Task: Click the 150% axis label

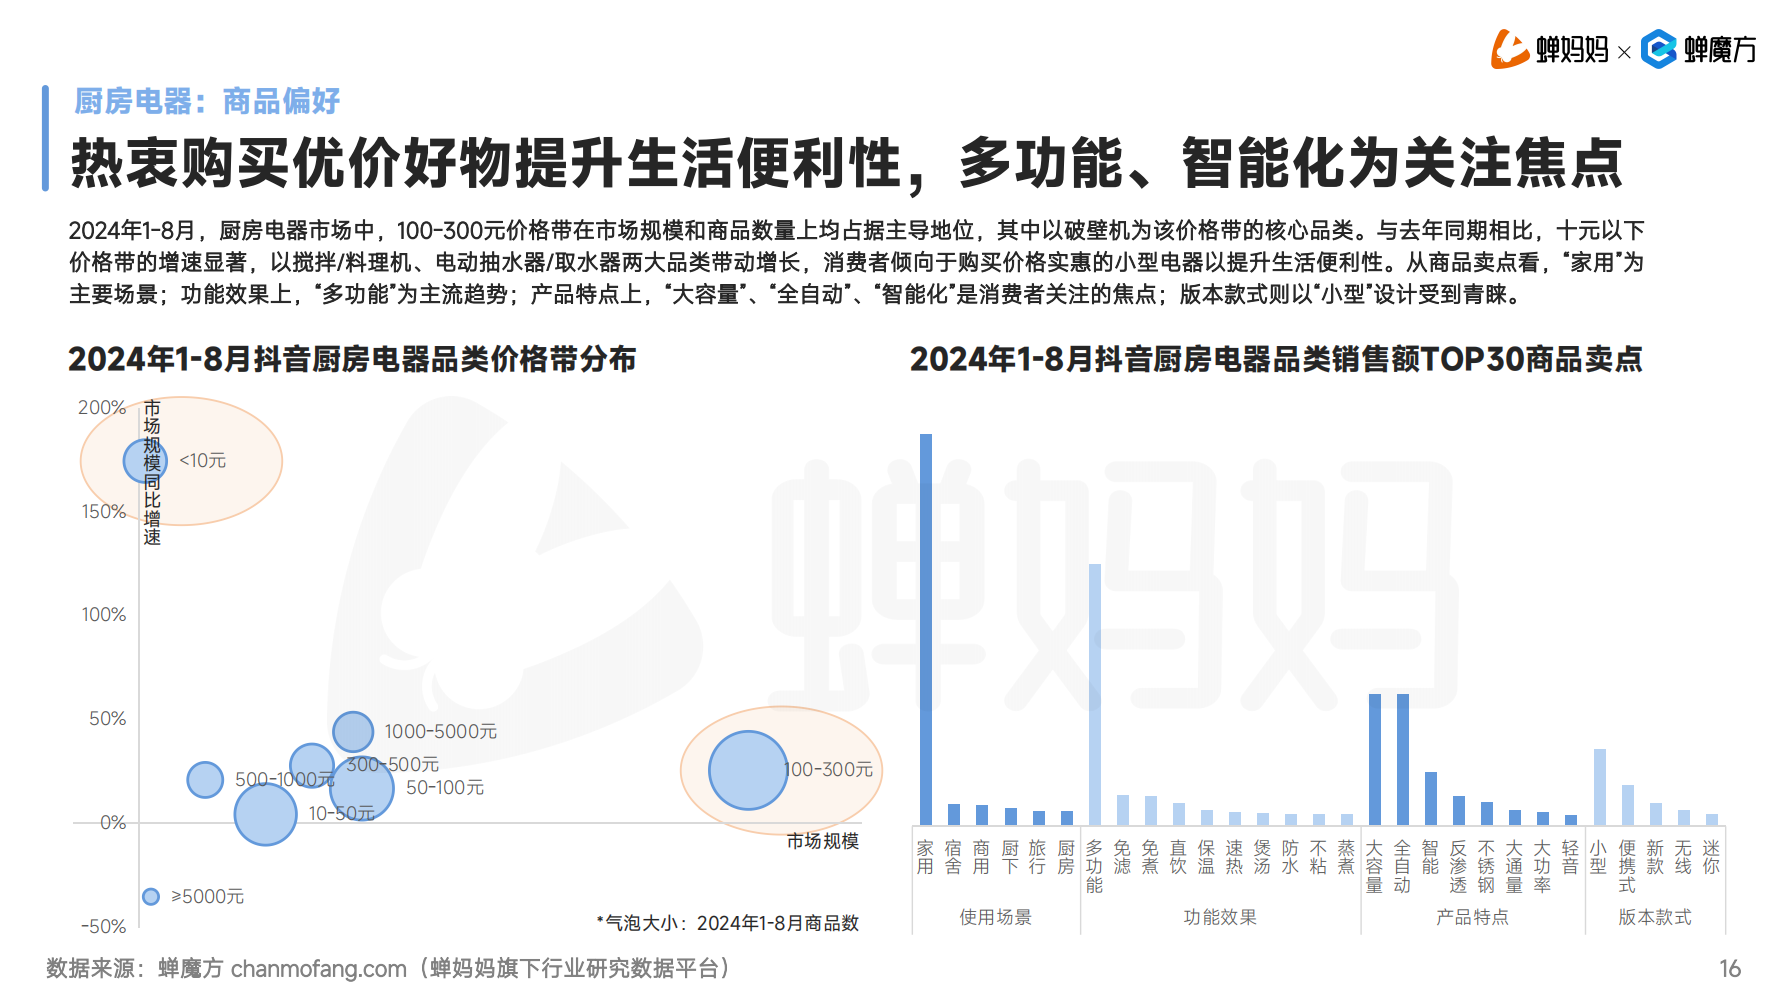Action: (104, 512)
